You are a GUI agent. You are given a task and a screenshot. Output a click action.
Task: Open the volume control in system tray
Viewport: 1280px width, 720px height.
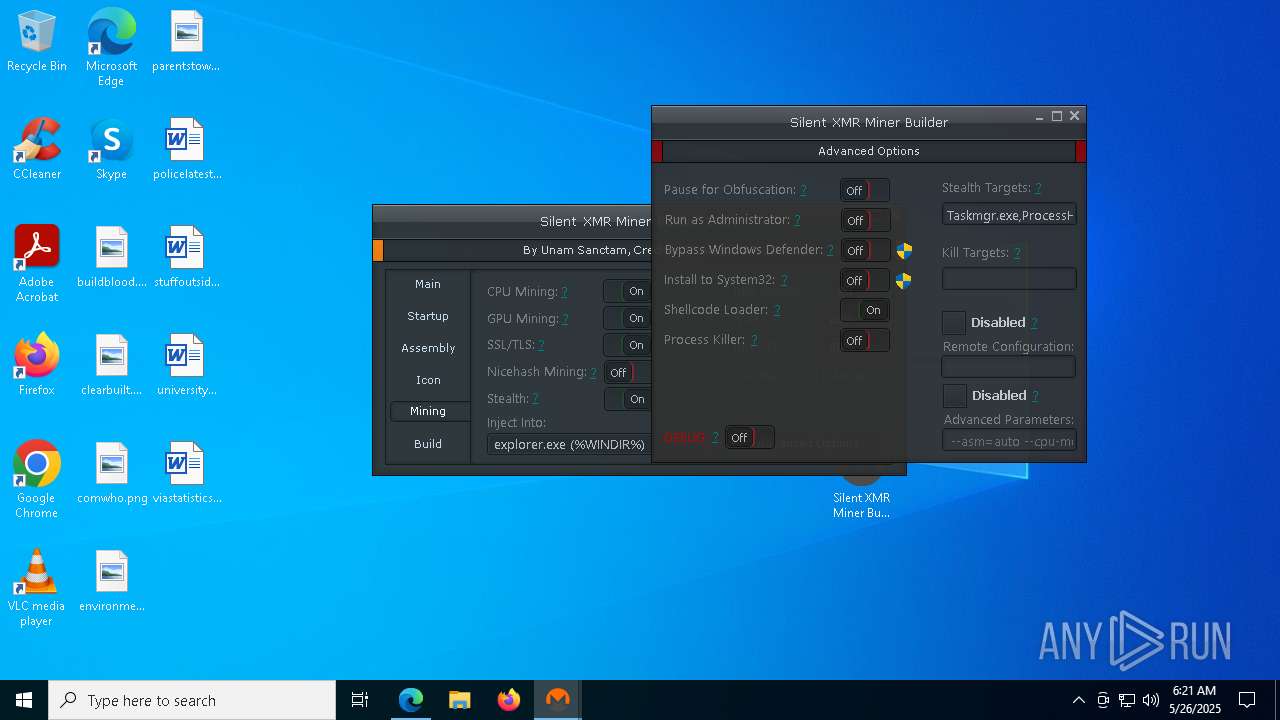pos(1150,700)
